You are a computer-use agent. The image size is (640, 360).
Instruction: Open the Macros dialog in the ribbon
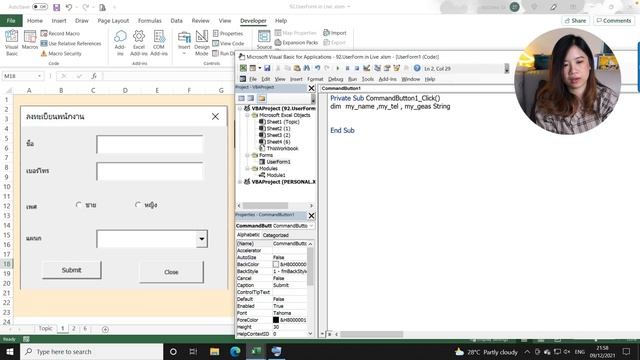point(30,40)
